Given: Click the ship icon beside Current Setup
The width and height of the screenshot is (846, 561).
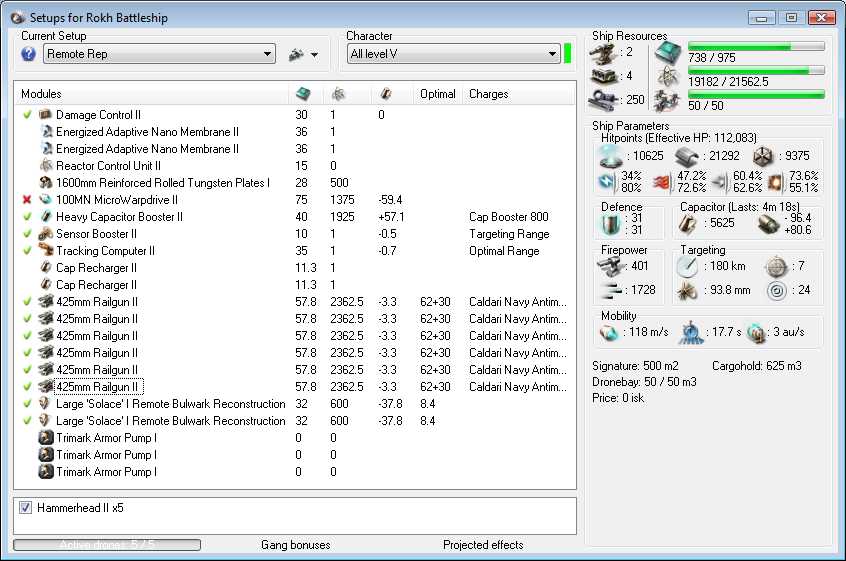Looking at the screenshot, I should pyautogui.click(x=295, y=54).
